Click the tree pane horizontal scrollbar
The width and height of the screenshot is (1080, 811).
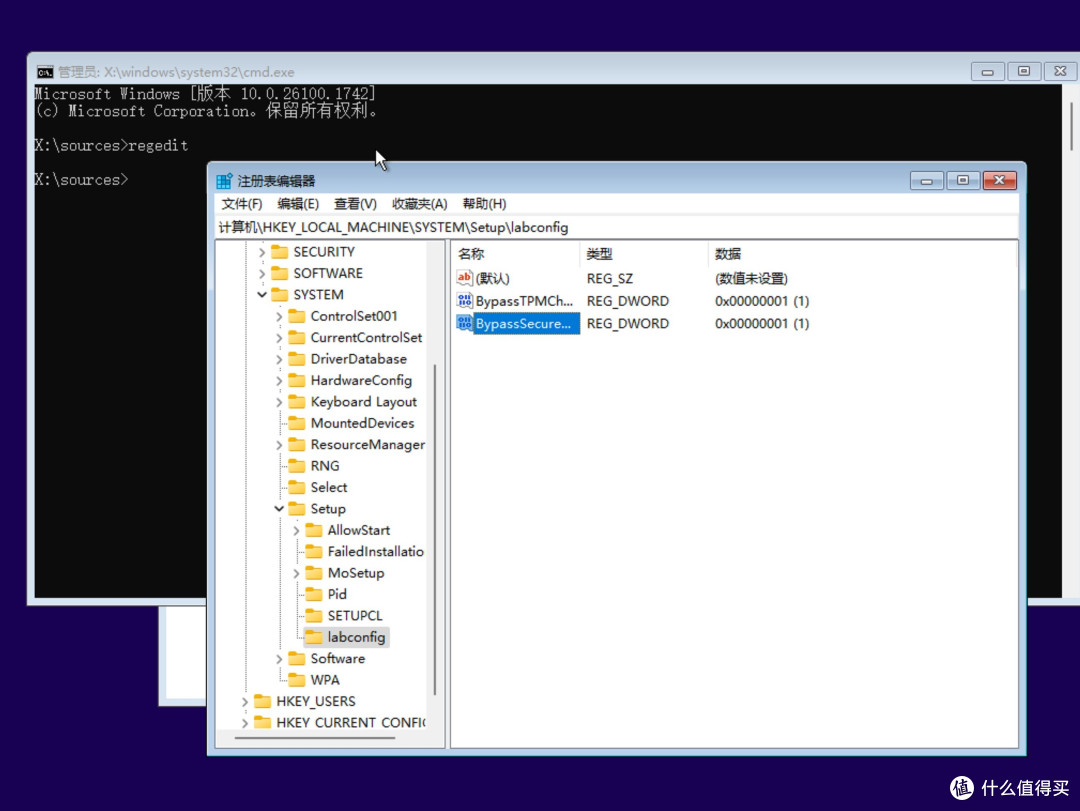(x=315, y=738)
